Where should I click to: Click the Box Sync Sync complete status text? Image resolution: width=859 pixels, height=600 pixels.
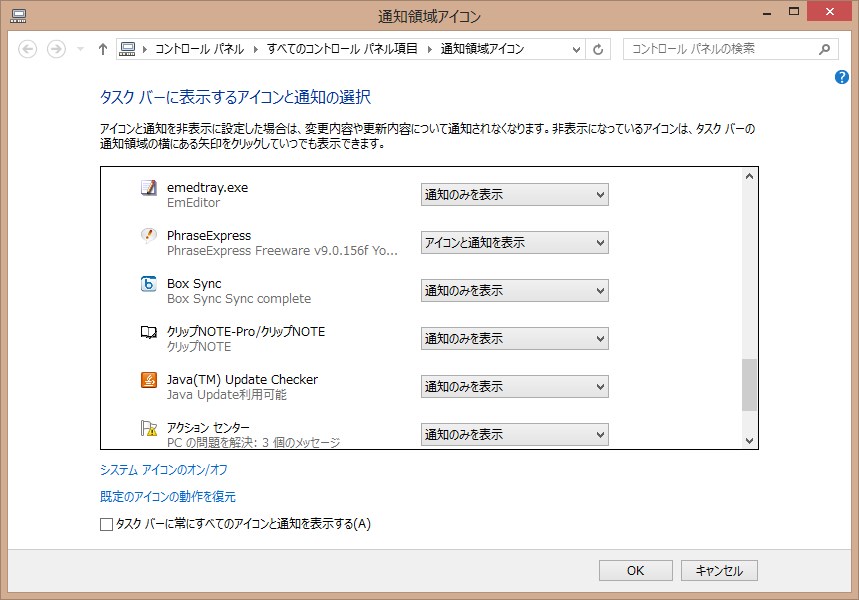pos(239,299)
